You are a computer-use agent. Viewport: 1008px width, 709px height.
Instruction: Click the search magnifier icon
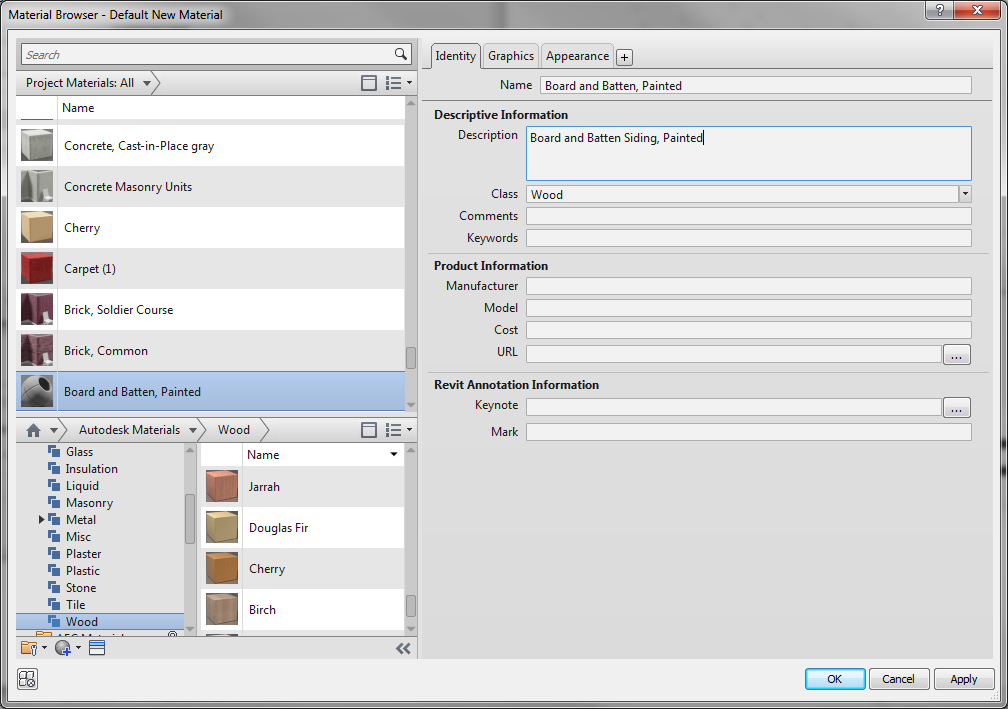click(x=400, y=54)
